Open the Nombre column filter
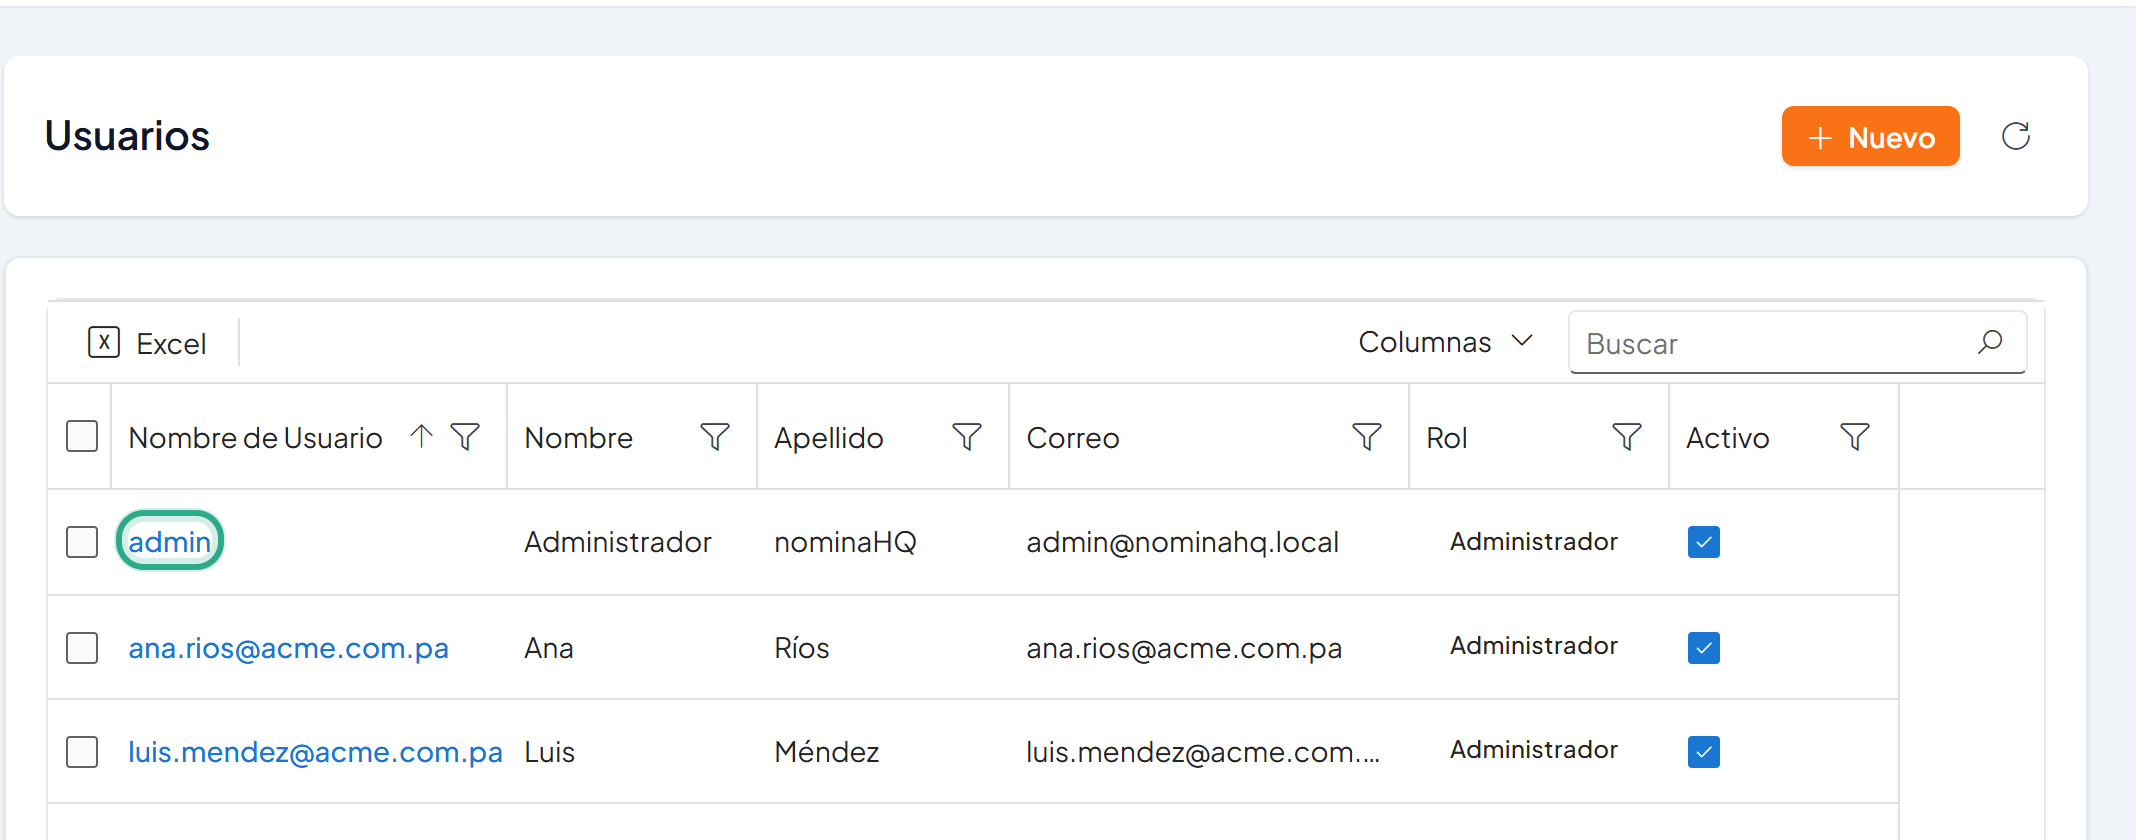This screenshot has width=2152, height=840. 715,437
